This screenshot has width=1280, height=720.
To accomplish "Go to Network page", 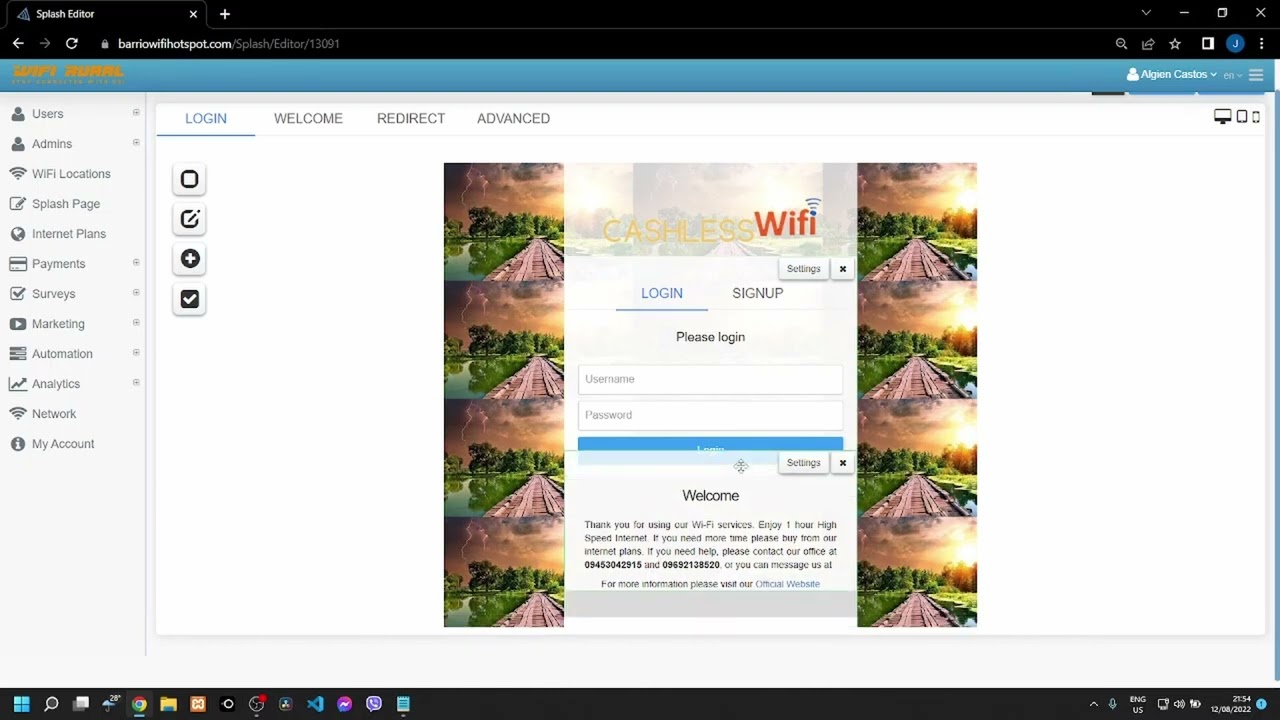I will [54, 414].
